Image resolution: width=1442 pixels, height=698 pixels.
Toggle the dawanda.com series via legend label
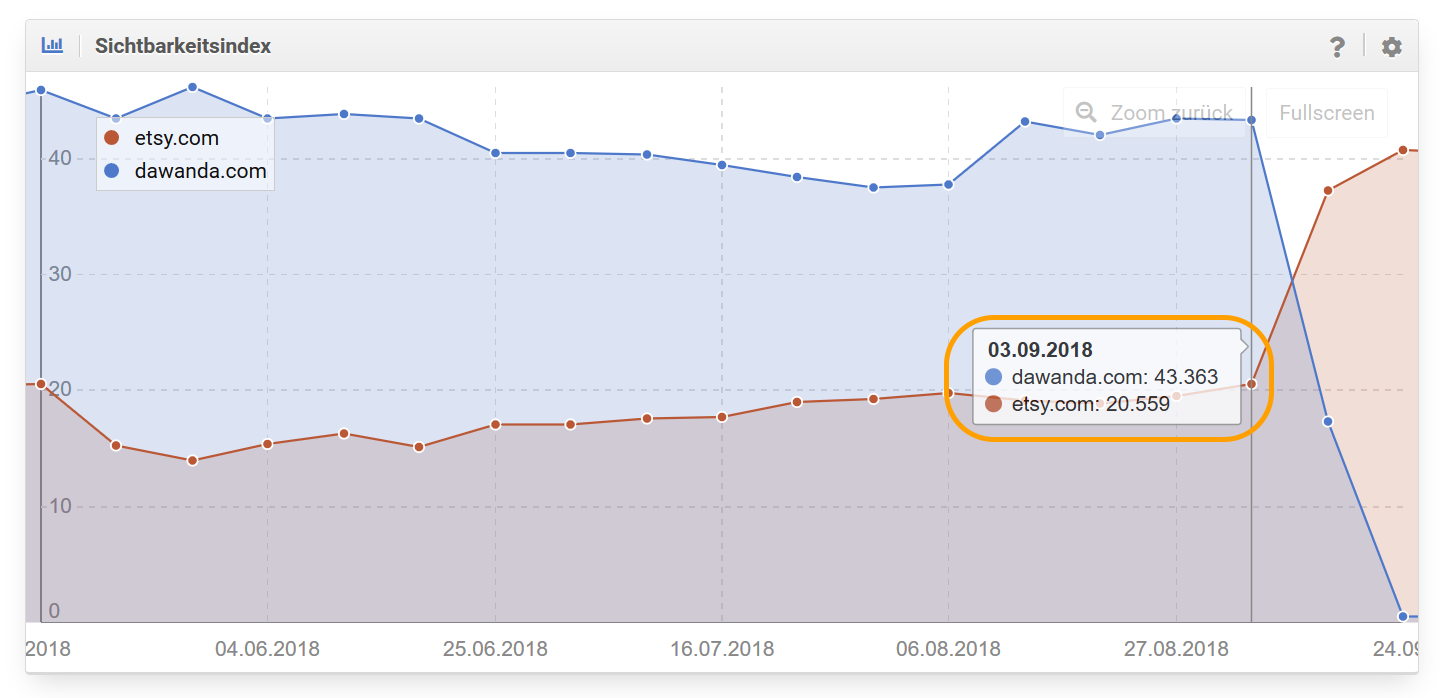[x=200, y=171]
